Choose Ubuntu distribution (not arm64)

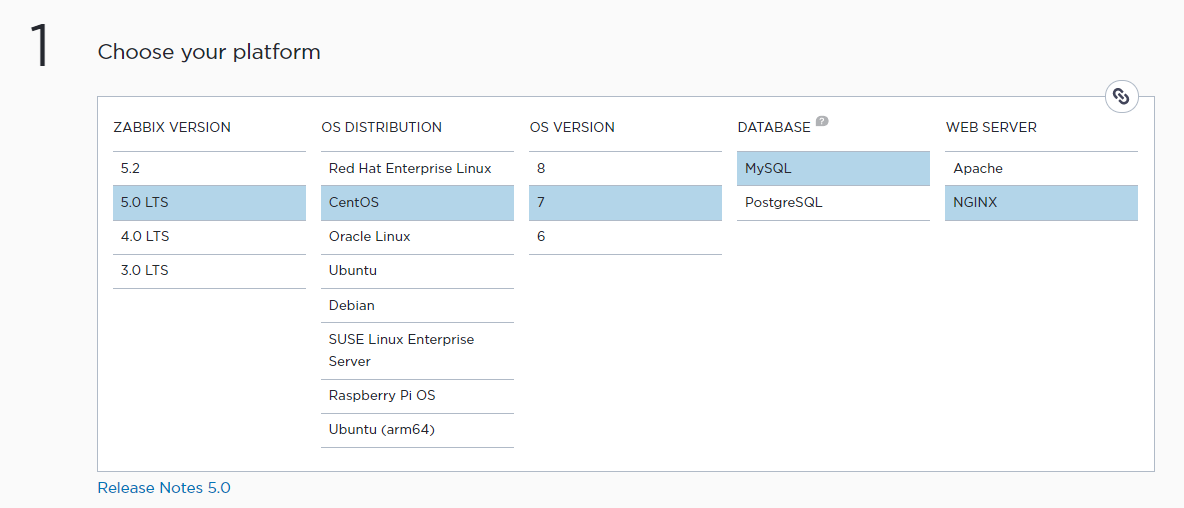417,271
